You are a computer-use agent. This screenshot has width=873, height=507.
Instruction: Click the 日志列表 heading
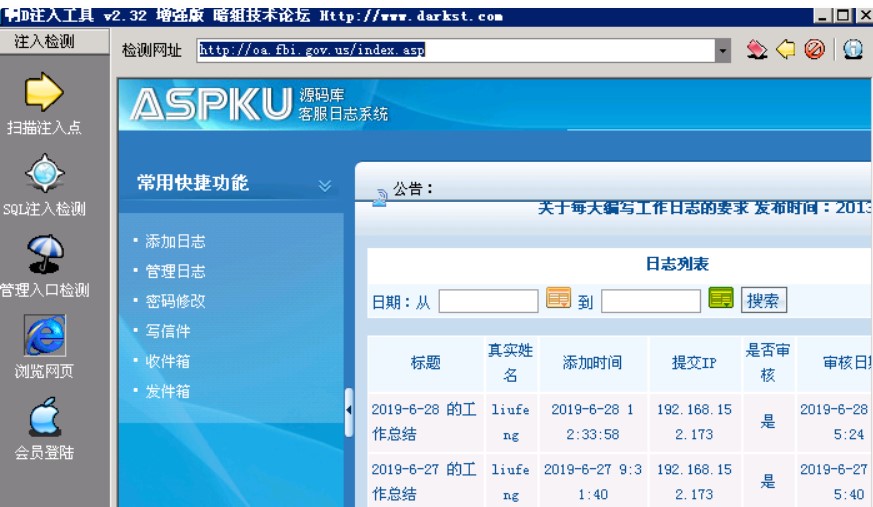click(677, 264)
